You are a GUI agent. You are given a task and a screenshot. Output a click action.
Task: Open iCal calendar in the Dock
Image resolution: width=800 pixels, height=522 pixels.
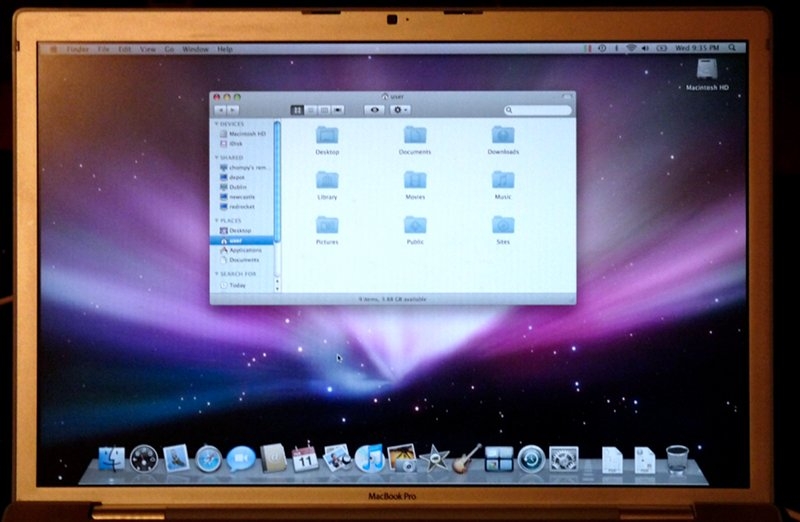[x=305, y=458]
